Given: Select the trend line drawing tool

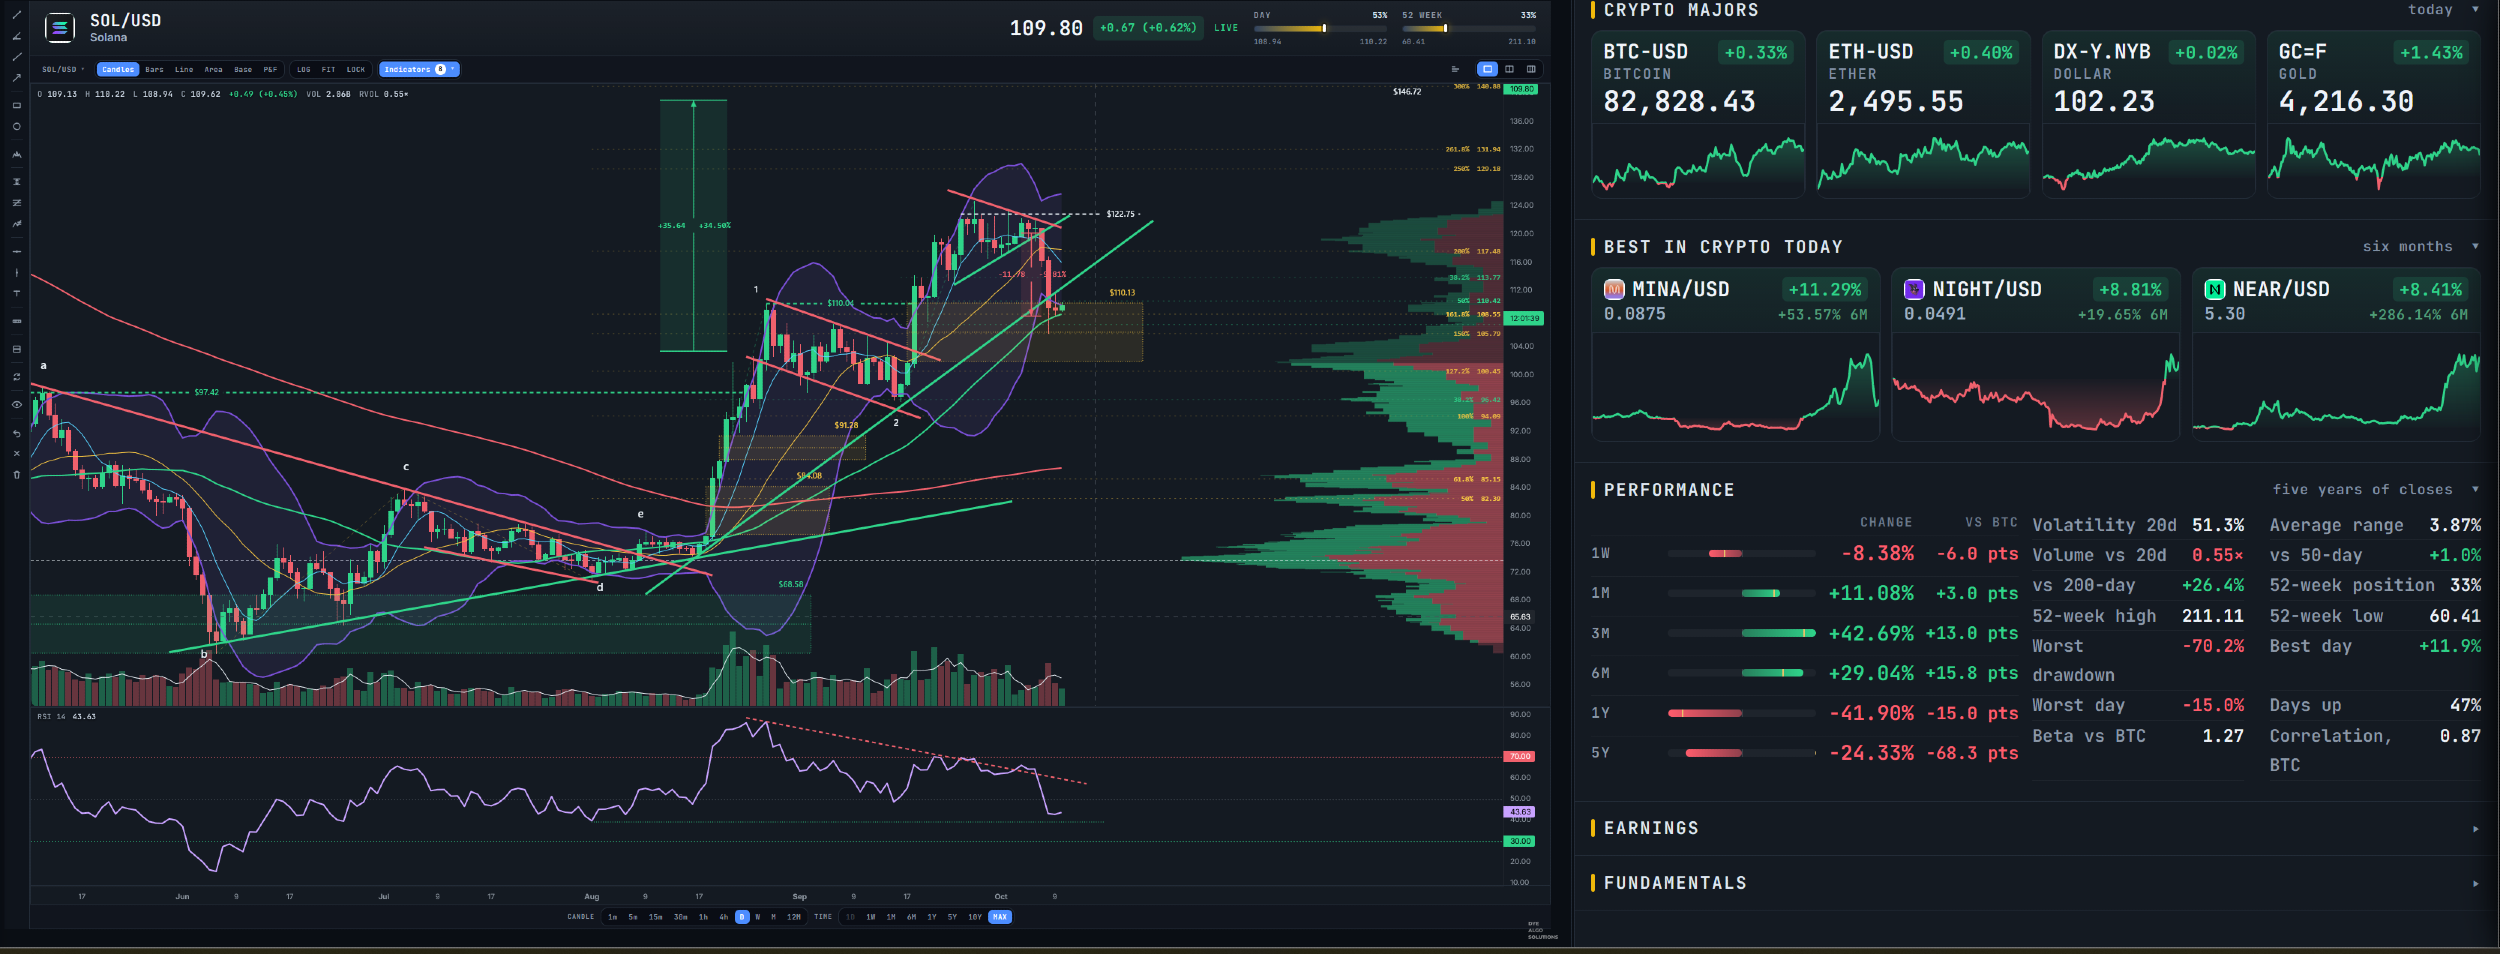Looking at the screenshot, I should pos(16,14).
